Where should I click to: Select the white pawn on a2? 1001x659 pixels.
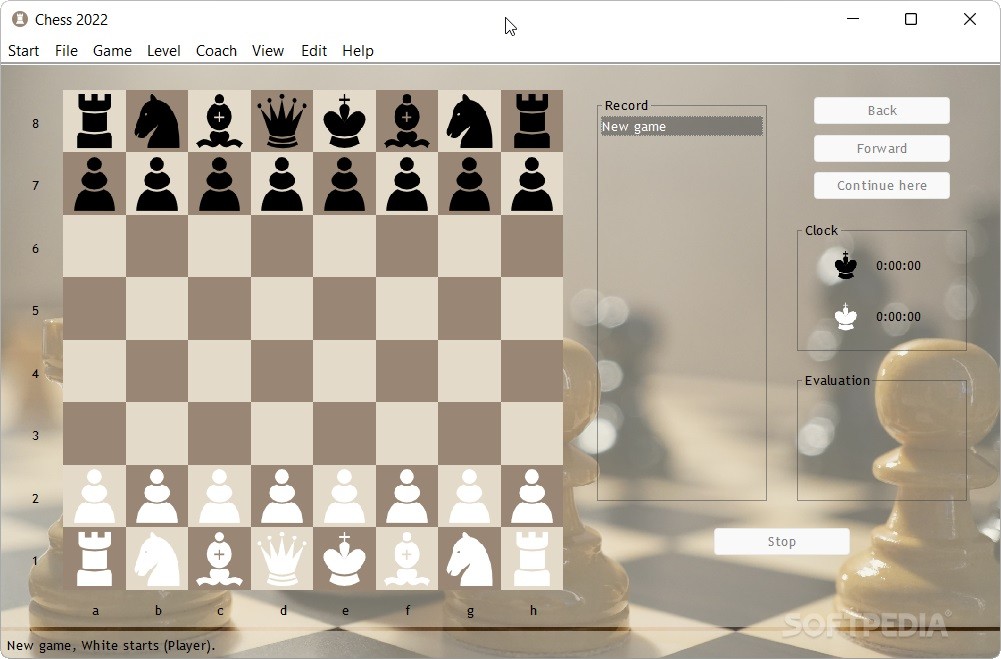94,496
